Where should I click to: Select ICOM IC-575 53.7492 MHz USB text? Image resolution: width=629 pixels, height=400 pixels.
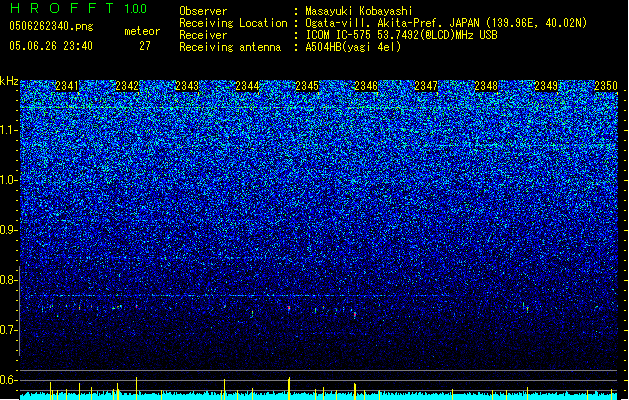pos(401,35)
